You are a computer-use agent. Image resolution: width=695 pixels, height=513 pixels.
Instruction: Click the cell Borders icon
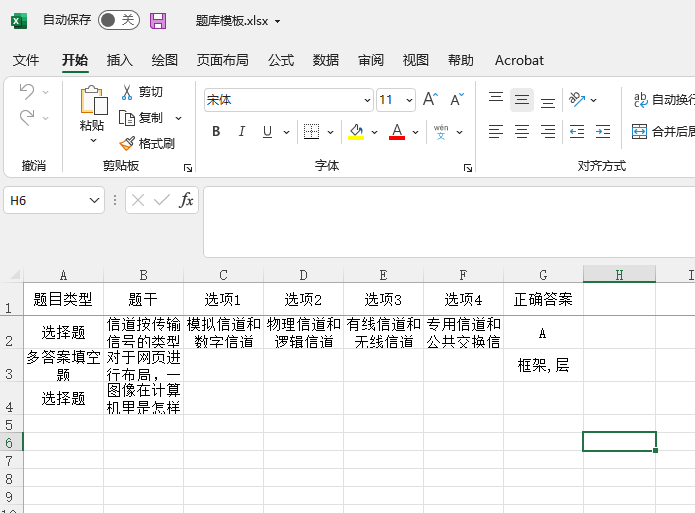point(311,131)
